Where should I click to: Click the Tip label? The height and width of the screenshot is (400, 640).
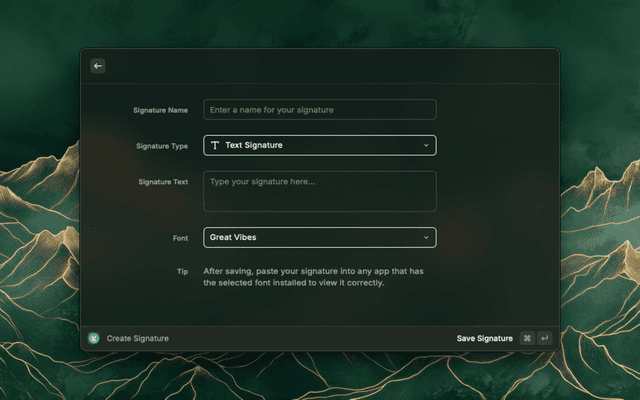pos(182,271)
